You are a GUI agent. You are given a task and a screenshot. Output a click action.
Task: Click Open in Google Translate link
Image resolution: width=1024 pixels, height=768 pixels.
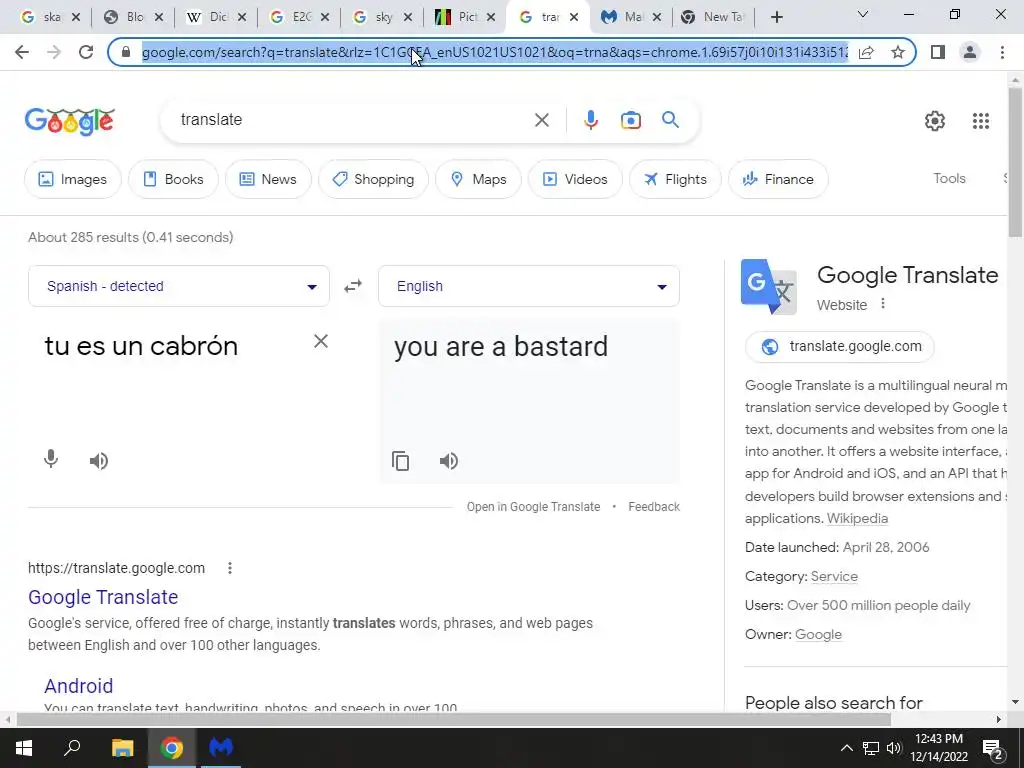click(x=533, y=507)
